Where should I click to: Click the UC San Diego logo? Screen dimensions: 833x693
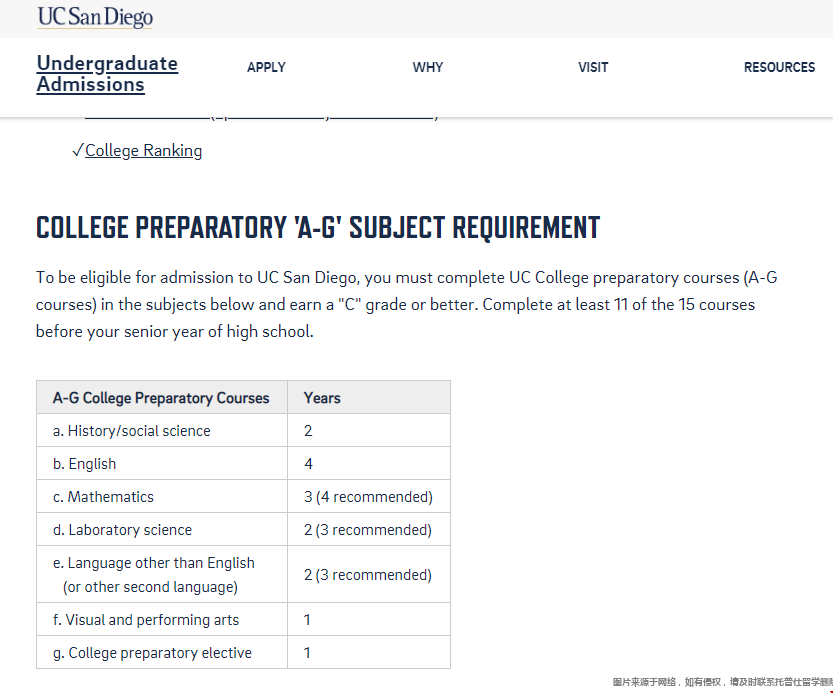coord(95,18)
